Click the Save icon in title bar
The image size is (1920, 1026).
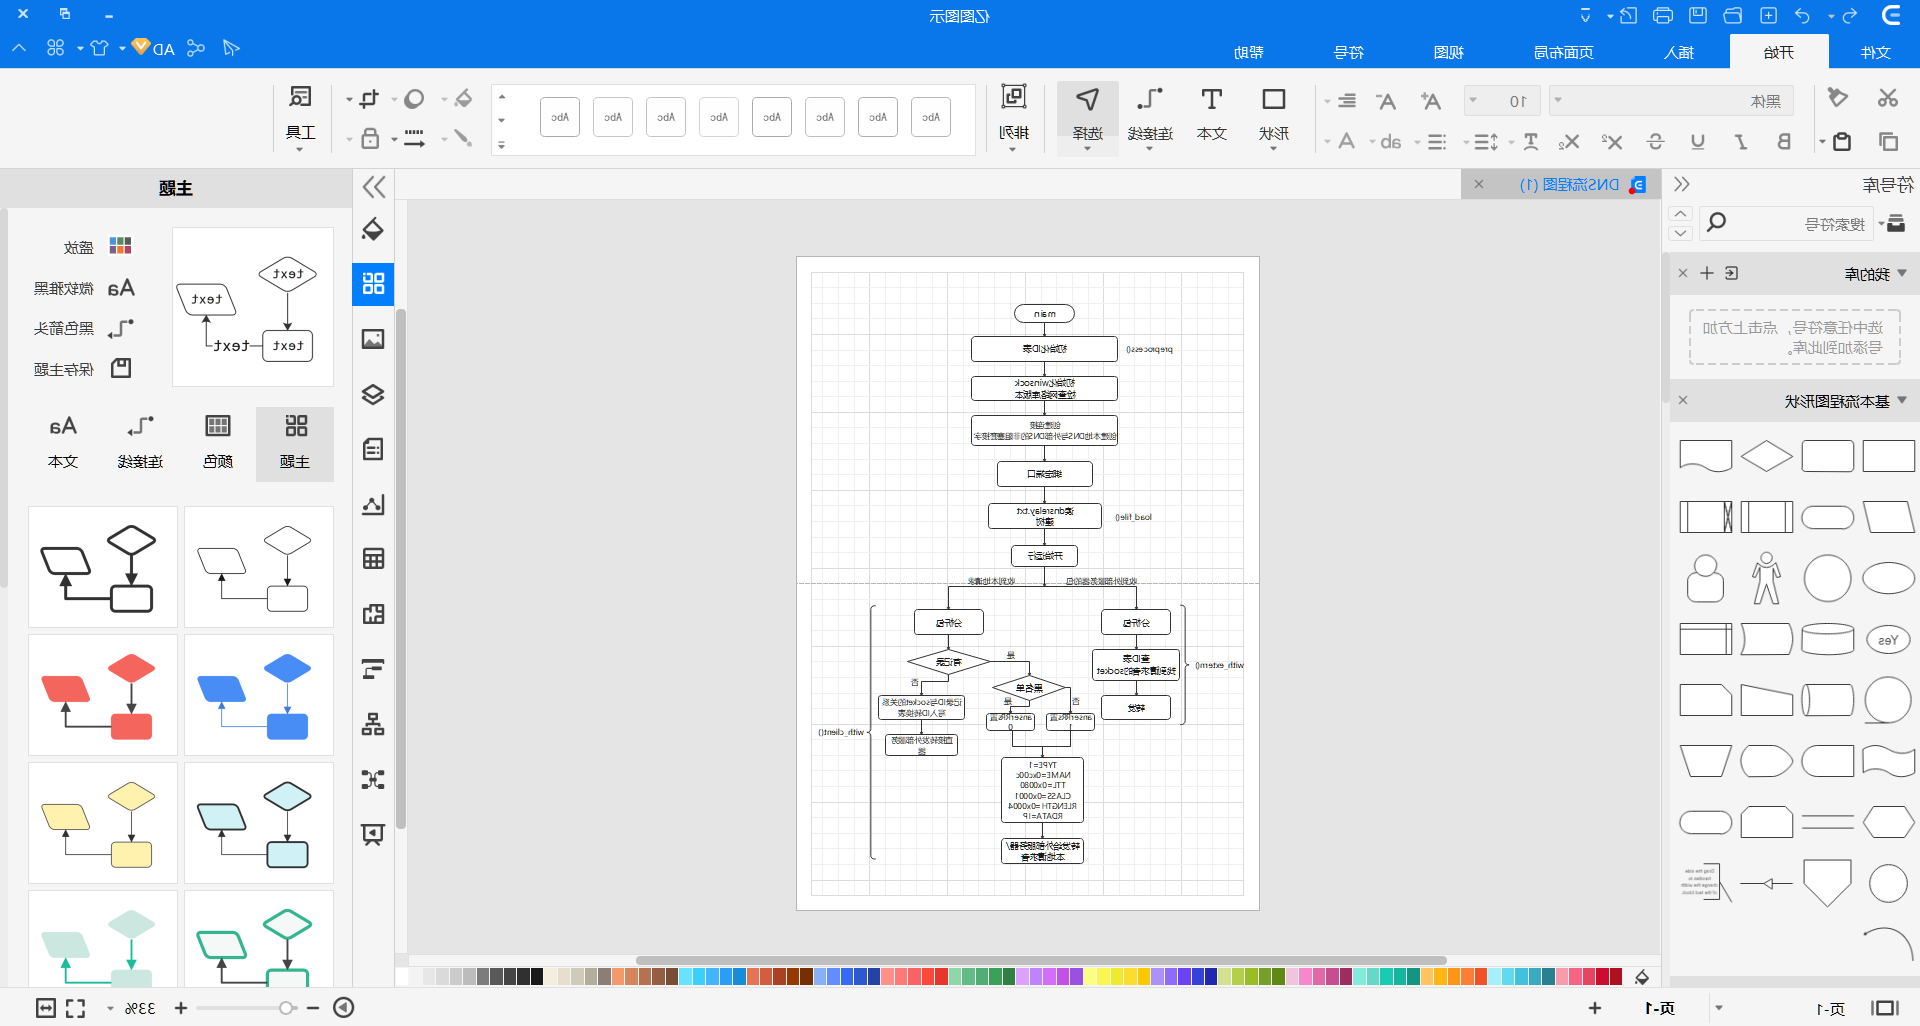pos(1698,15)
